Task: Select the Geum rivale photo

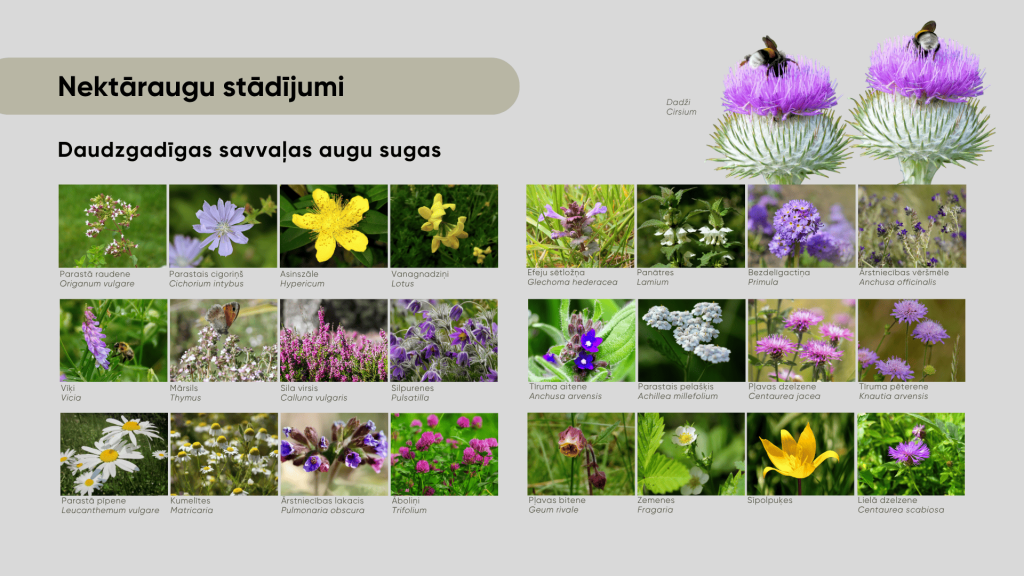Action: tap(580, 454)
